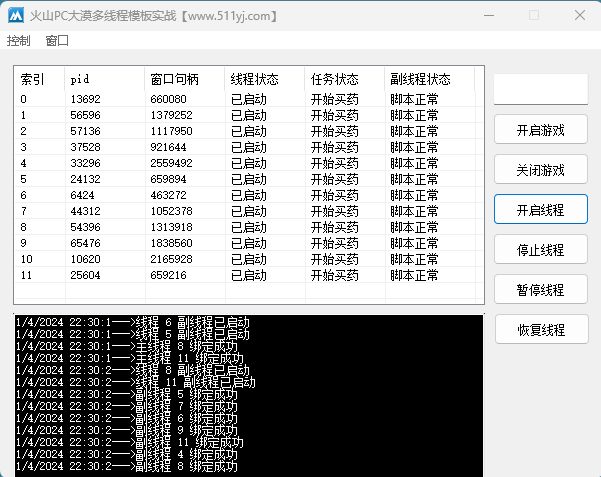Open the 窗口 menu

coord(57,41)
